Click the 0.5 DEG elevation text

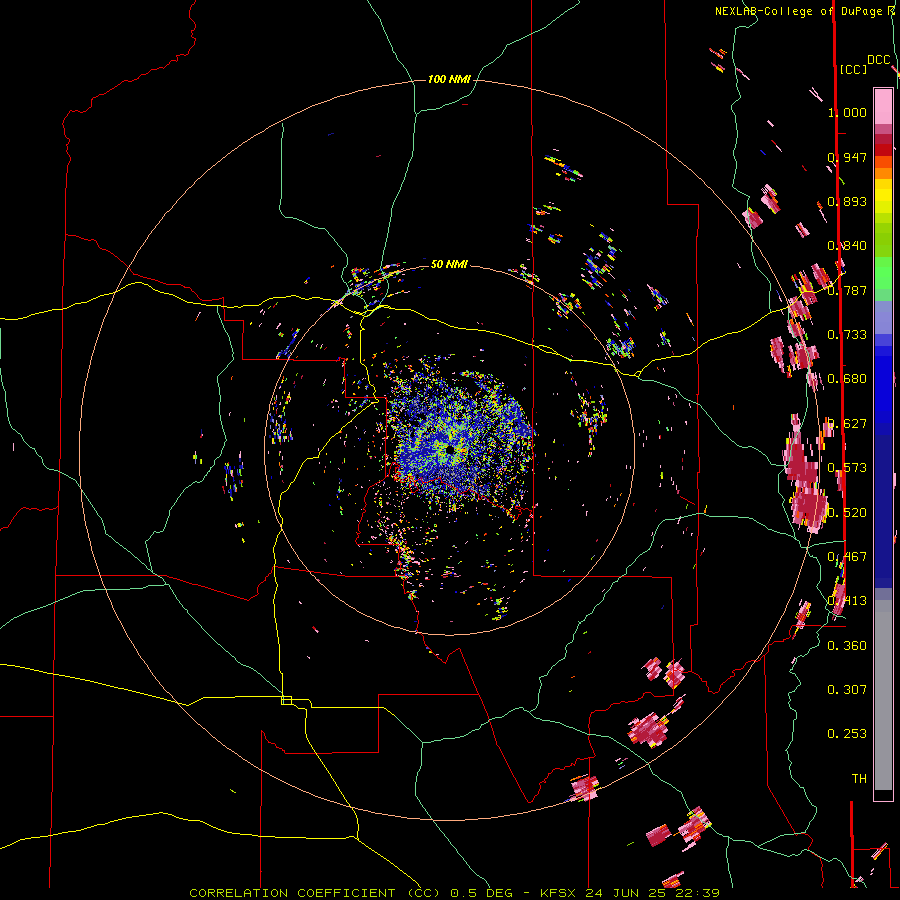(482, 893)
